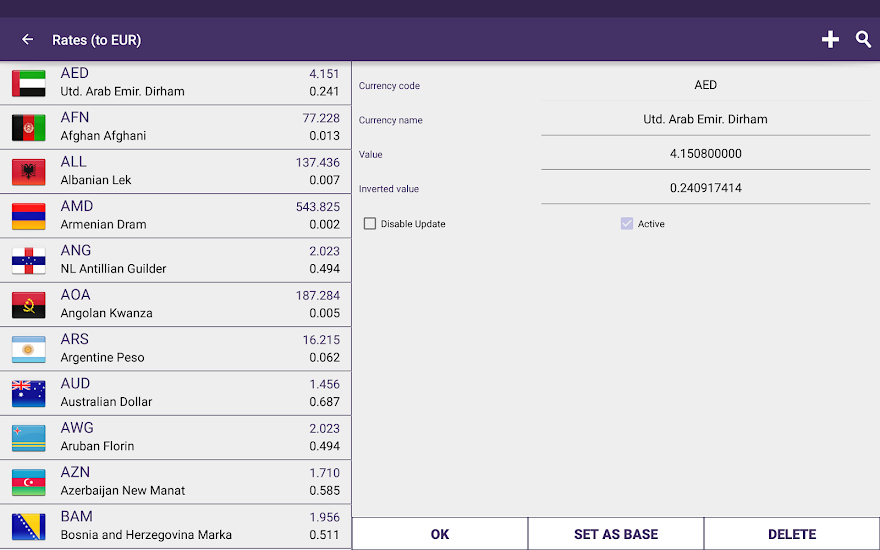Viewport: 880px width, 550px height.
Task: Select the Armenian flag icon
Action: [28, 216]
